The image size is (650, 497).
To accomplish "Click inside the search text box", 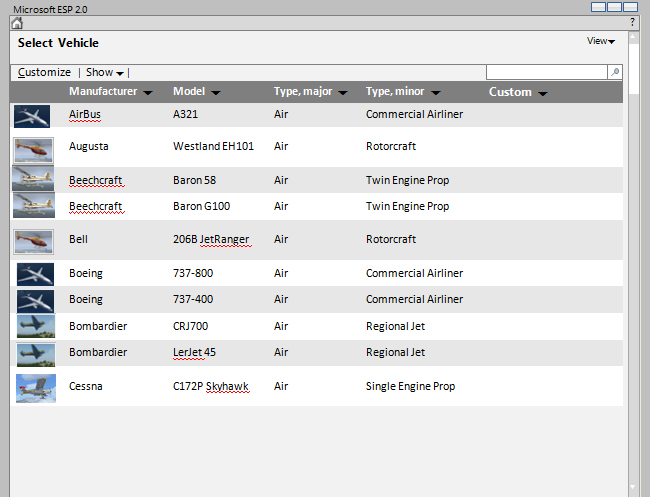I will (x=546, y=72).
